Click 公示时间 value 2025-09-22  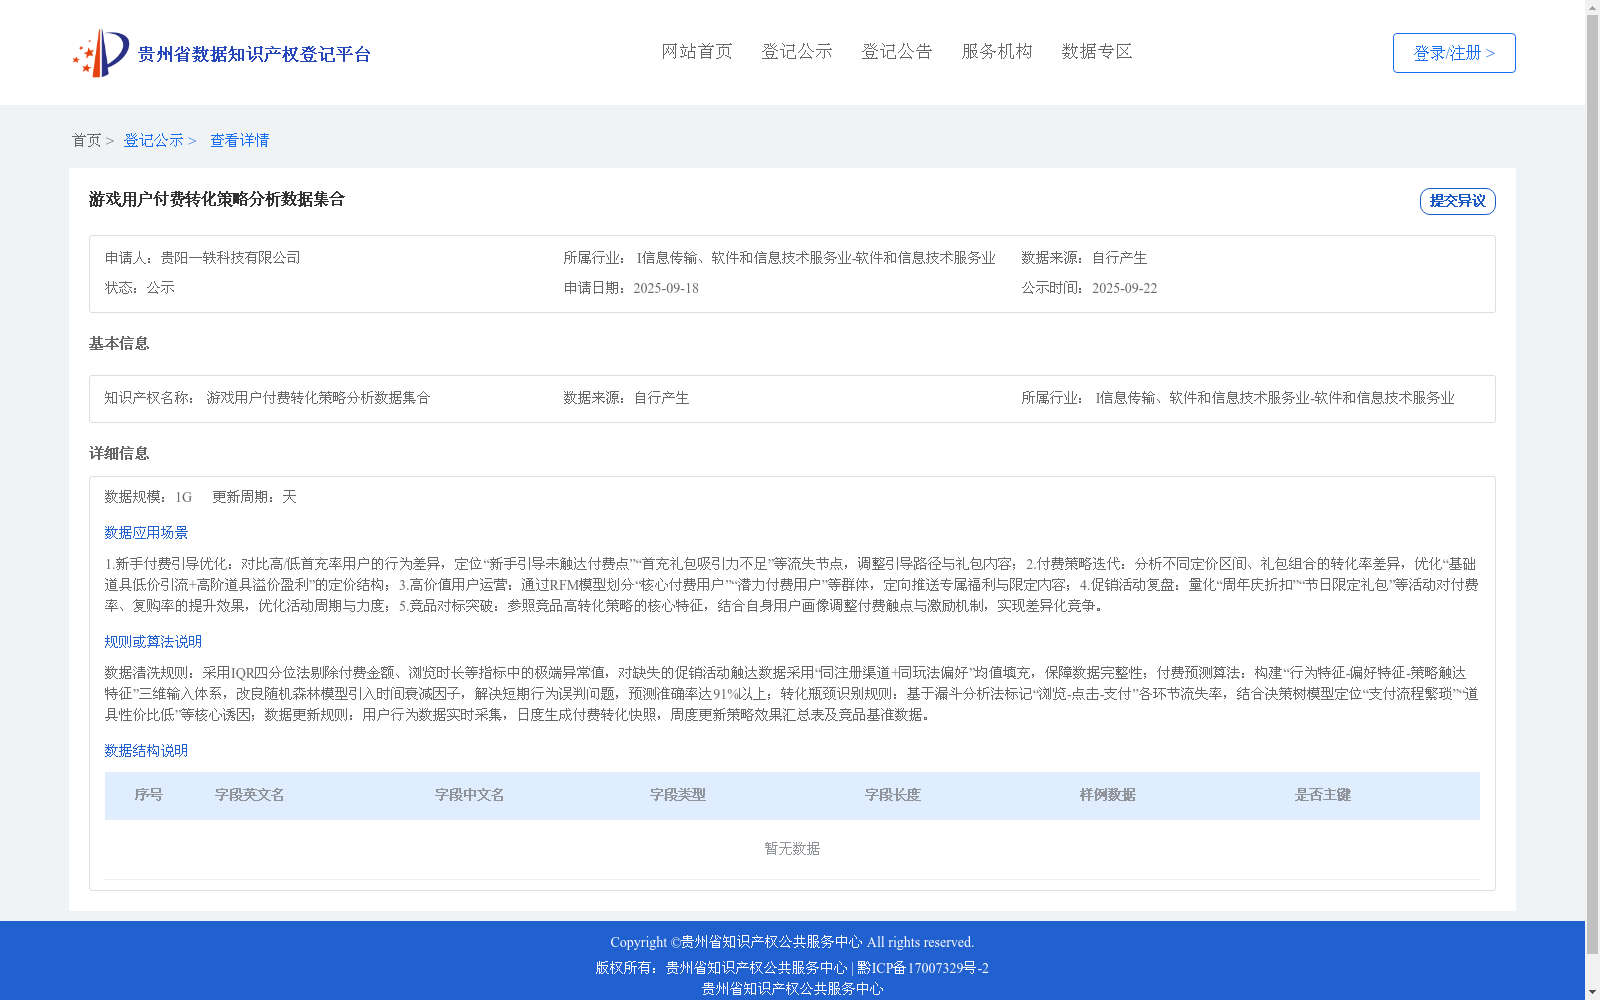tap(1124, 288)
